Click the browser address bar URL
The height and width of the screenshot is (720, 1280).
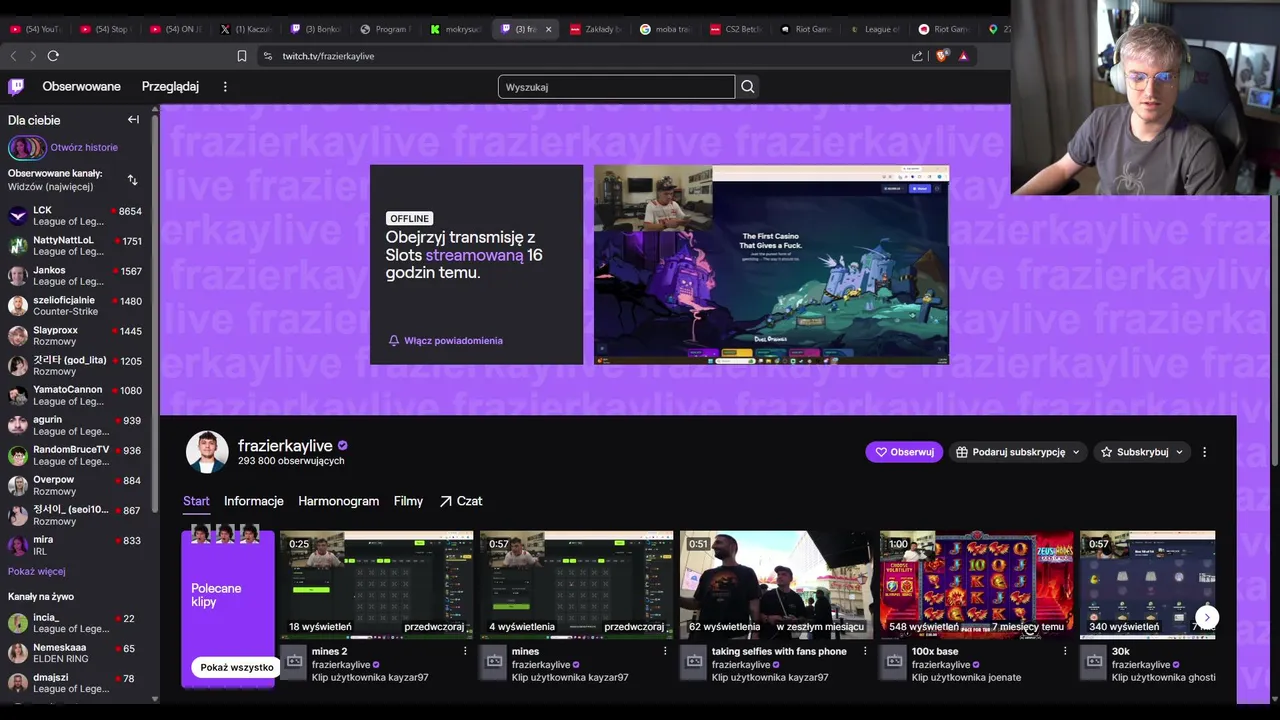[x=328, y=56]
